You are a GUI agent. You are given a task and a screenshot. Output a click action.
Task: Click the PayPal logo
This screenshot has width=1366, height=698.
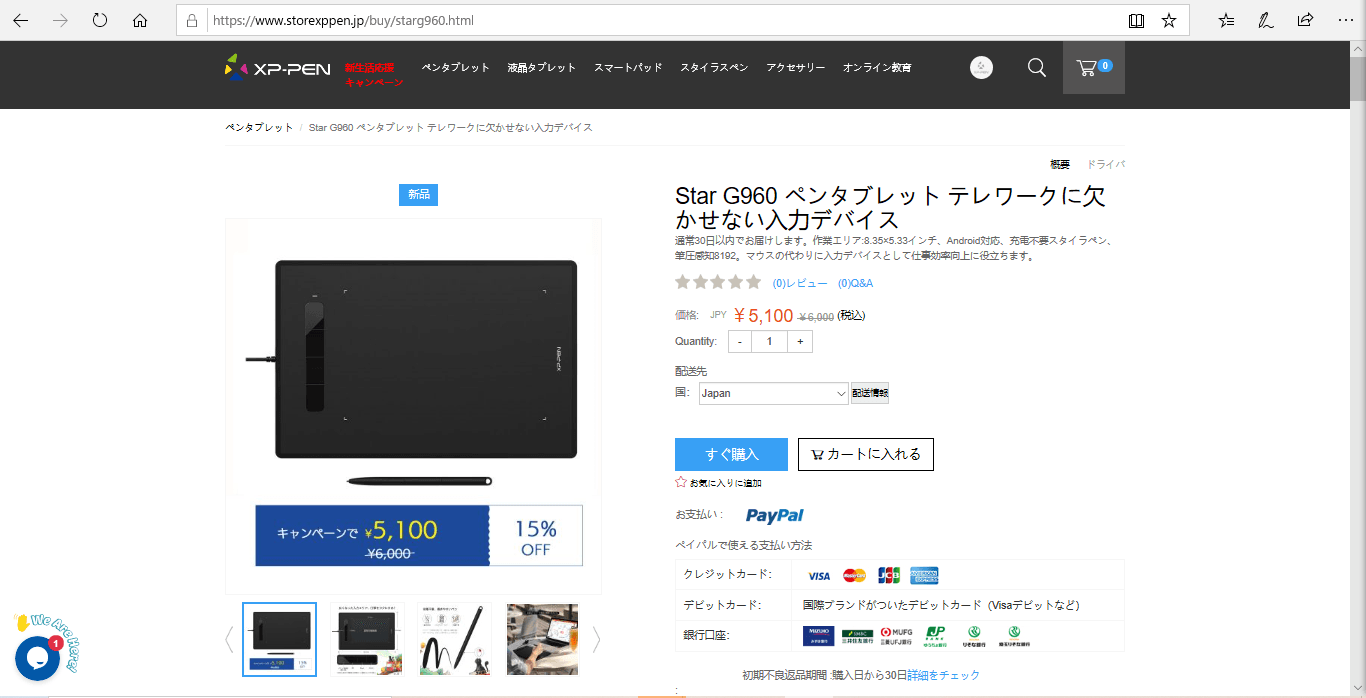coord(775,516)
